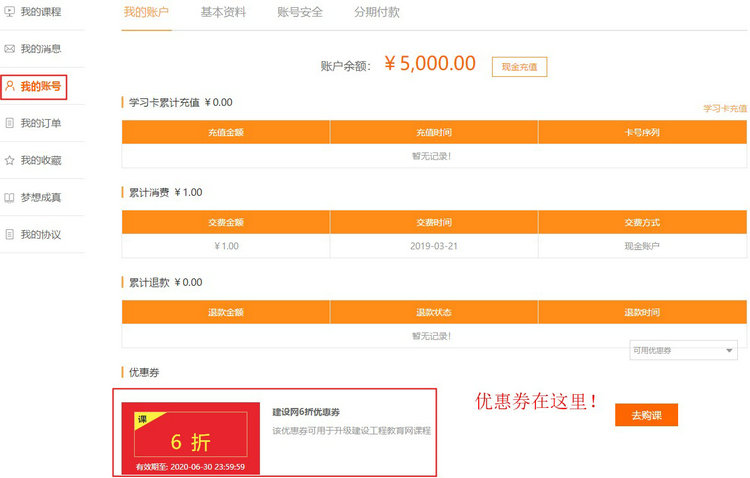Open the 分期付款 tab
The height and width of the screenshot is (478, 750).
click(x=376, y=13)
